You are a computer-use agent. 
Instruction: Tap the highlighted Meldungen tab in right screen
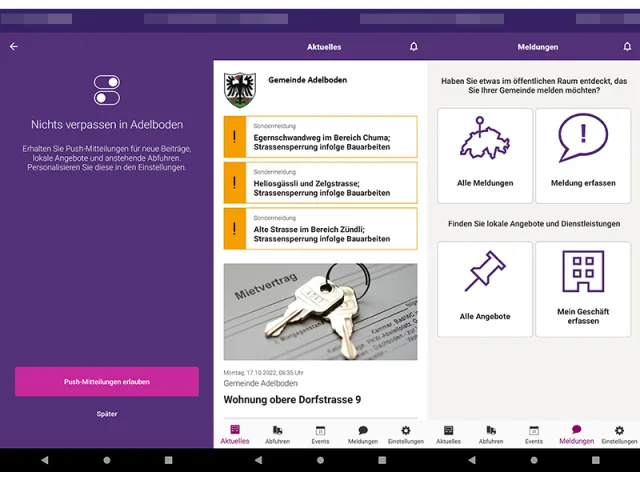[577, 434]
